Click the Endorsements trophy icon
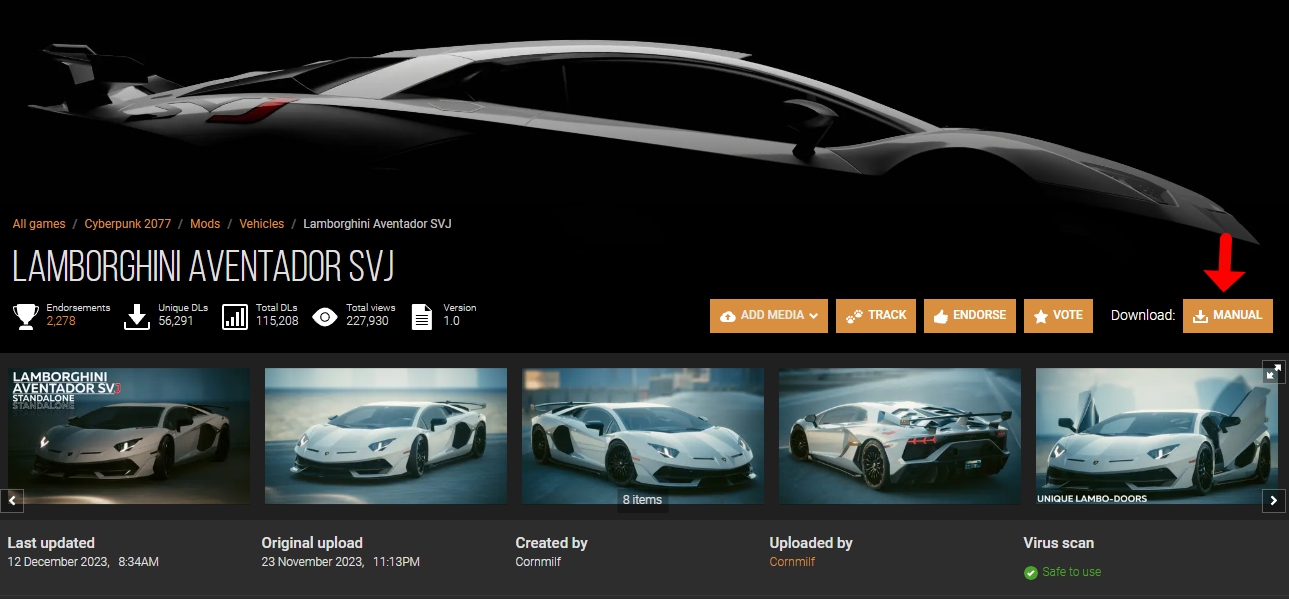1289x599 pixels. pyautogui.click(x=26, y=316)
